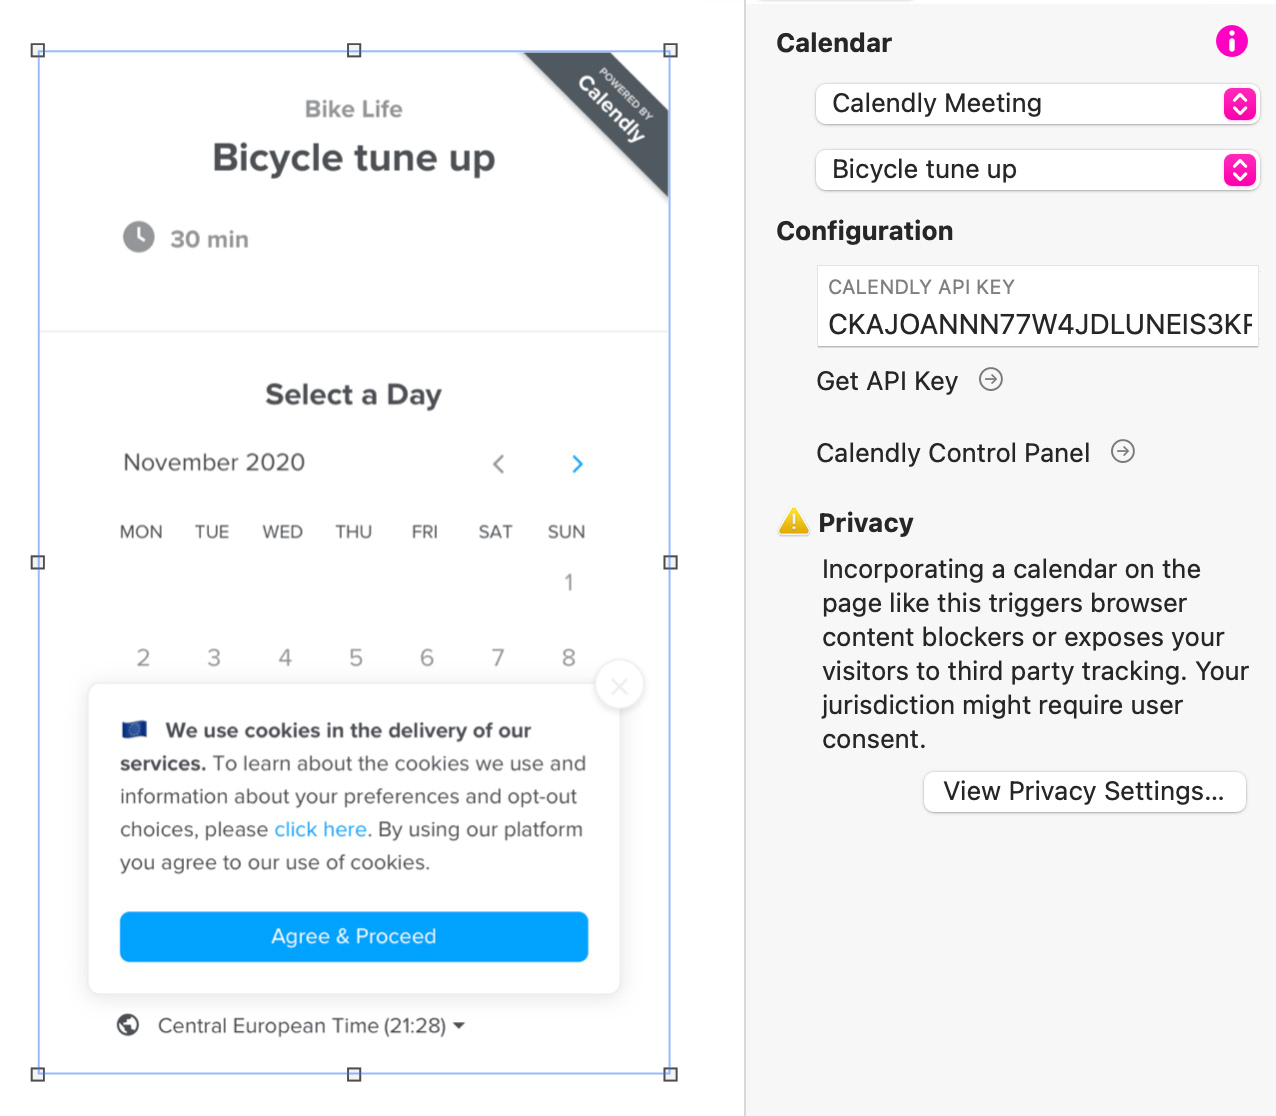This screenshot has width=1276, height=1116.
Task: Select November 1 on the calendar
Action: coord(568,582)
